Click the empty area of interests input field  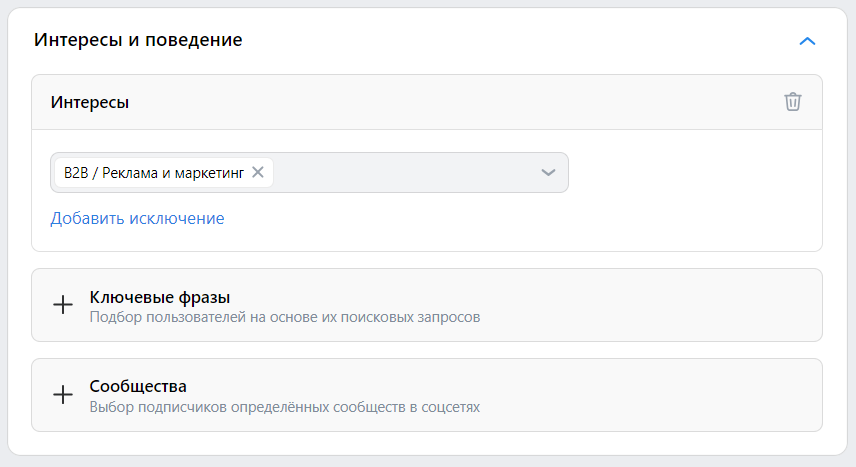click(x=404, y=173)
